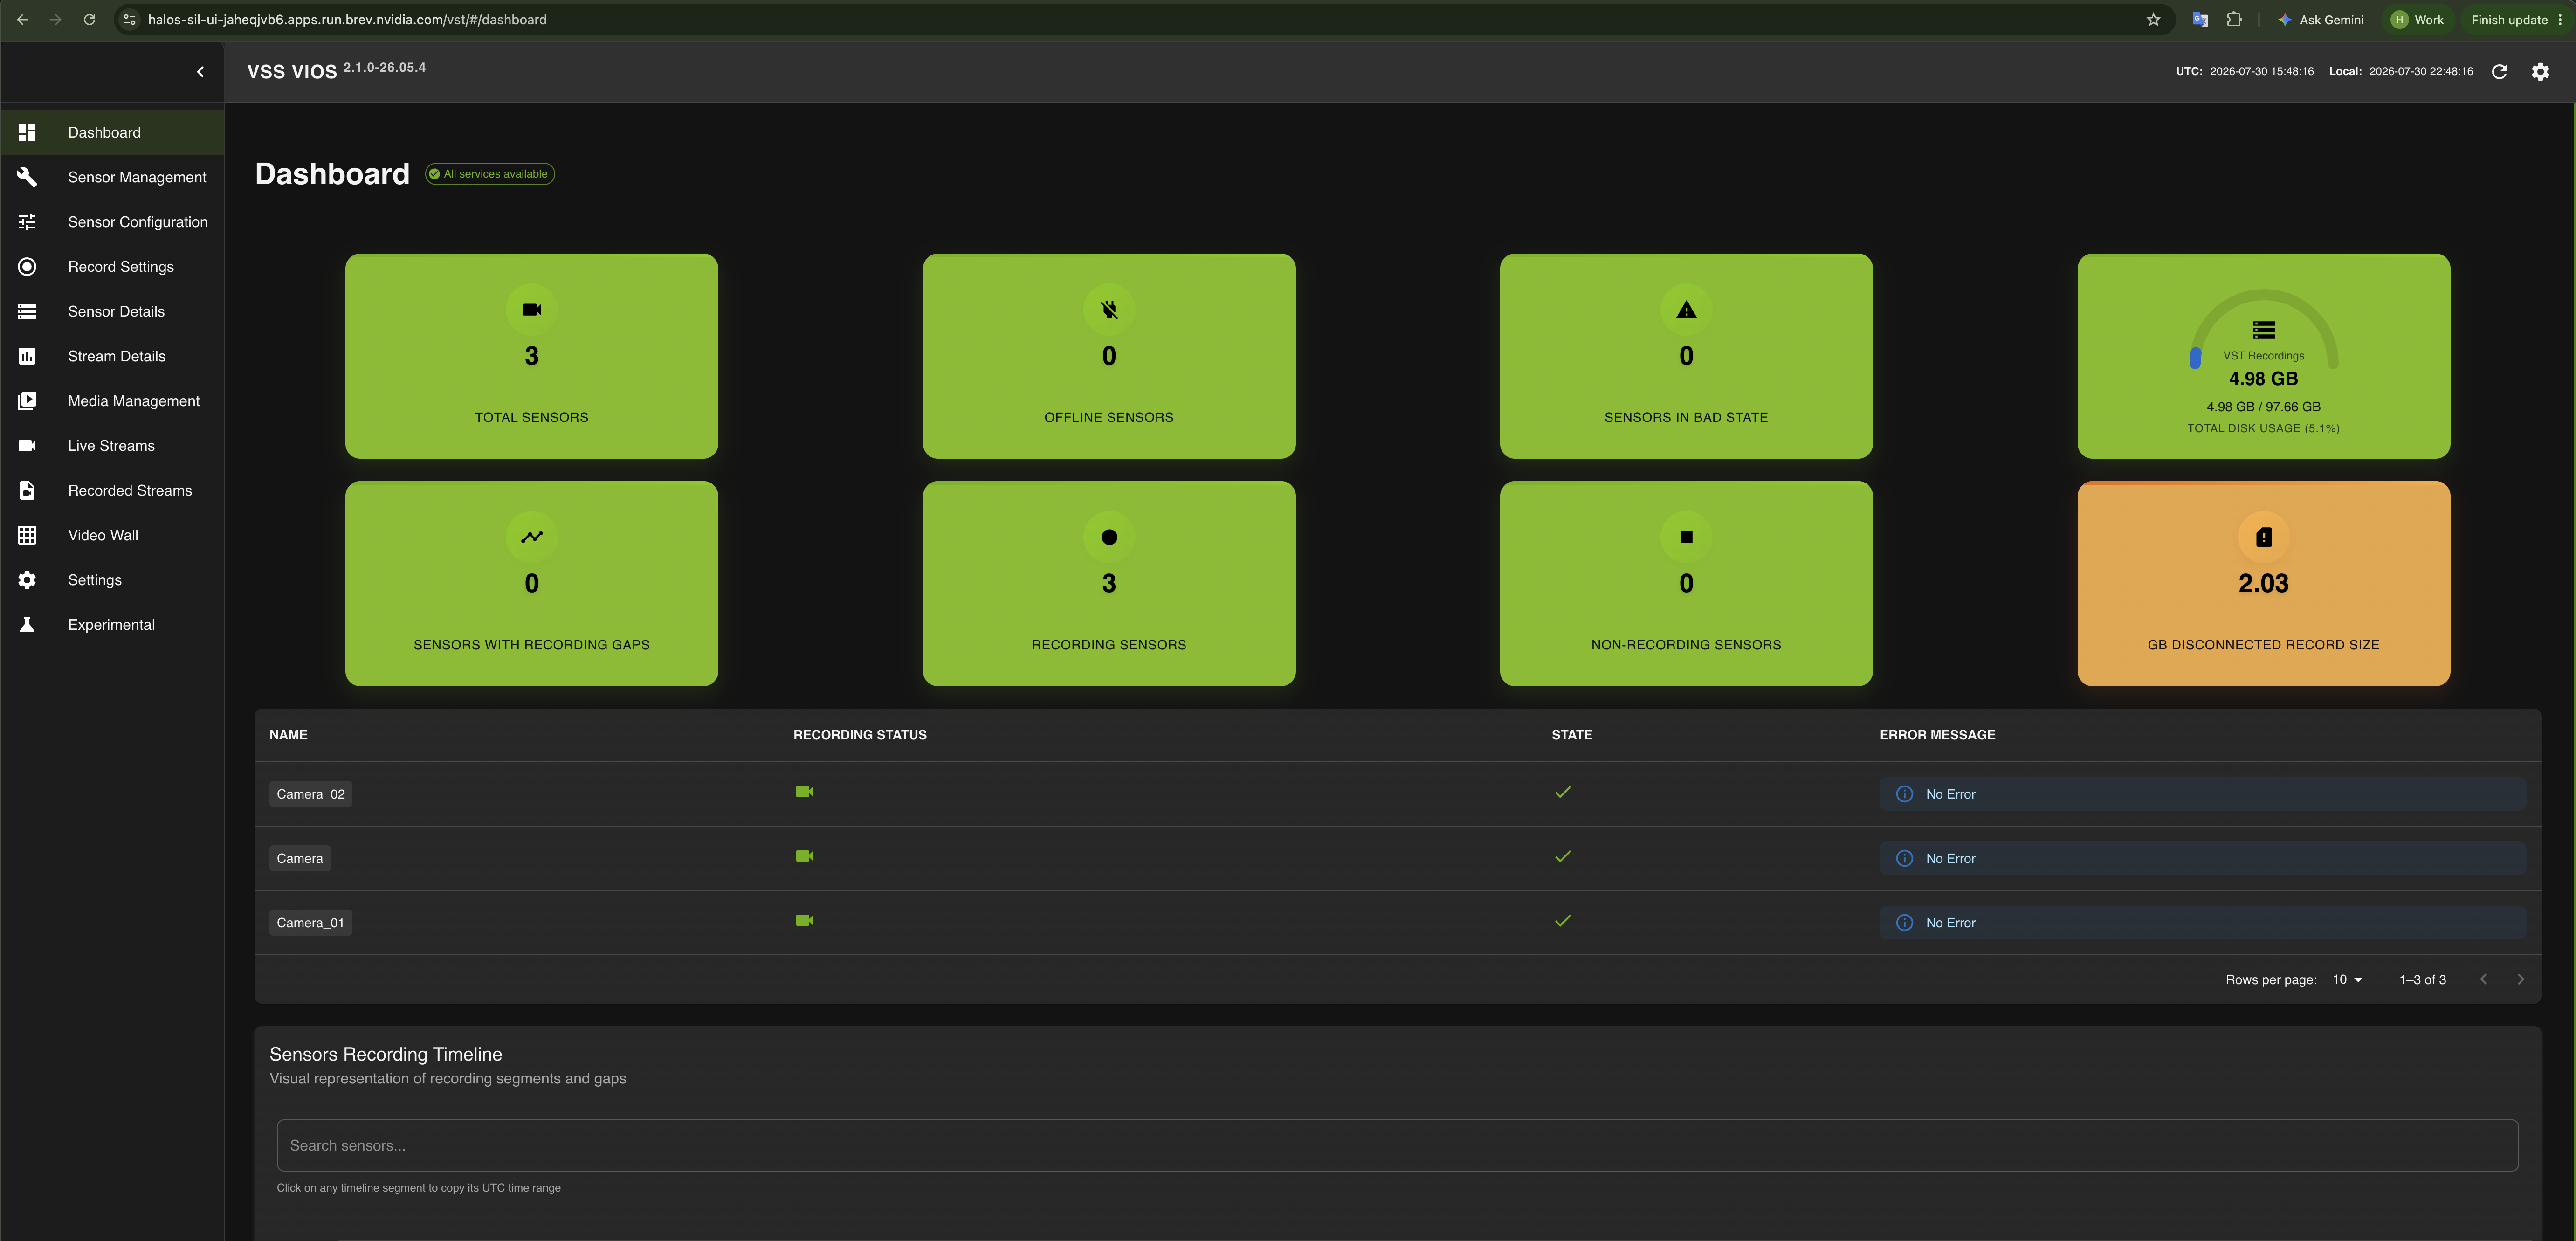Click the Record Settings circle icon

click(27, 267)
